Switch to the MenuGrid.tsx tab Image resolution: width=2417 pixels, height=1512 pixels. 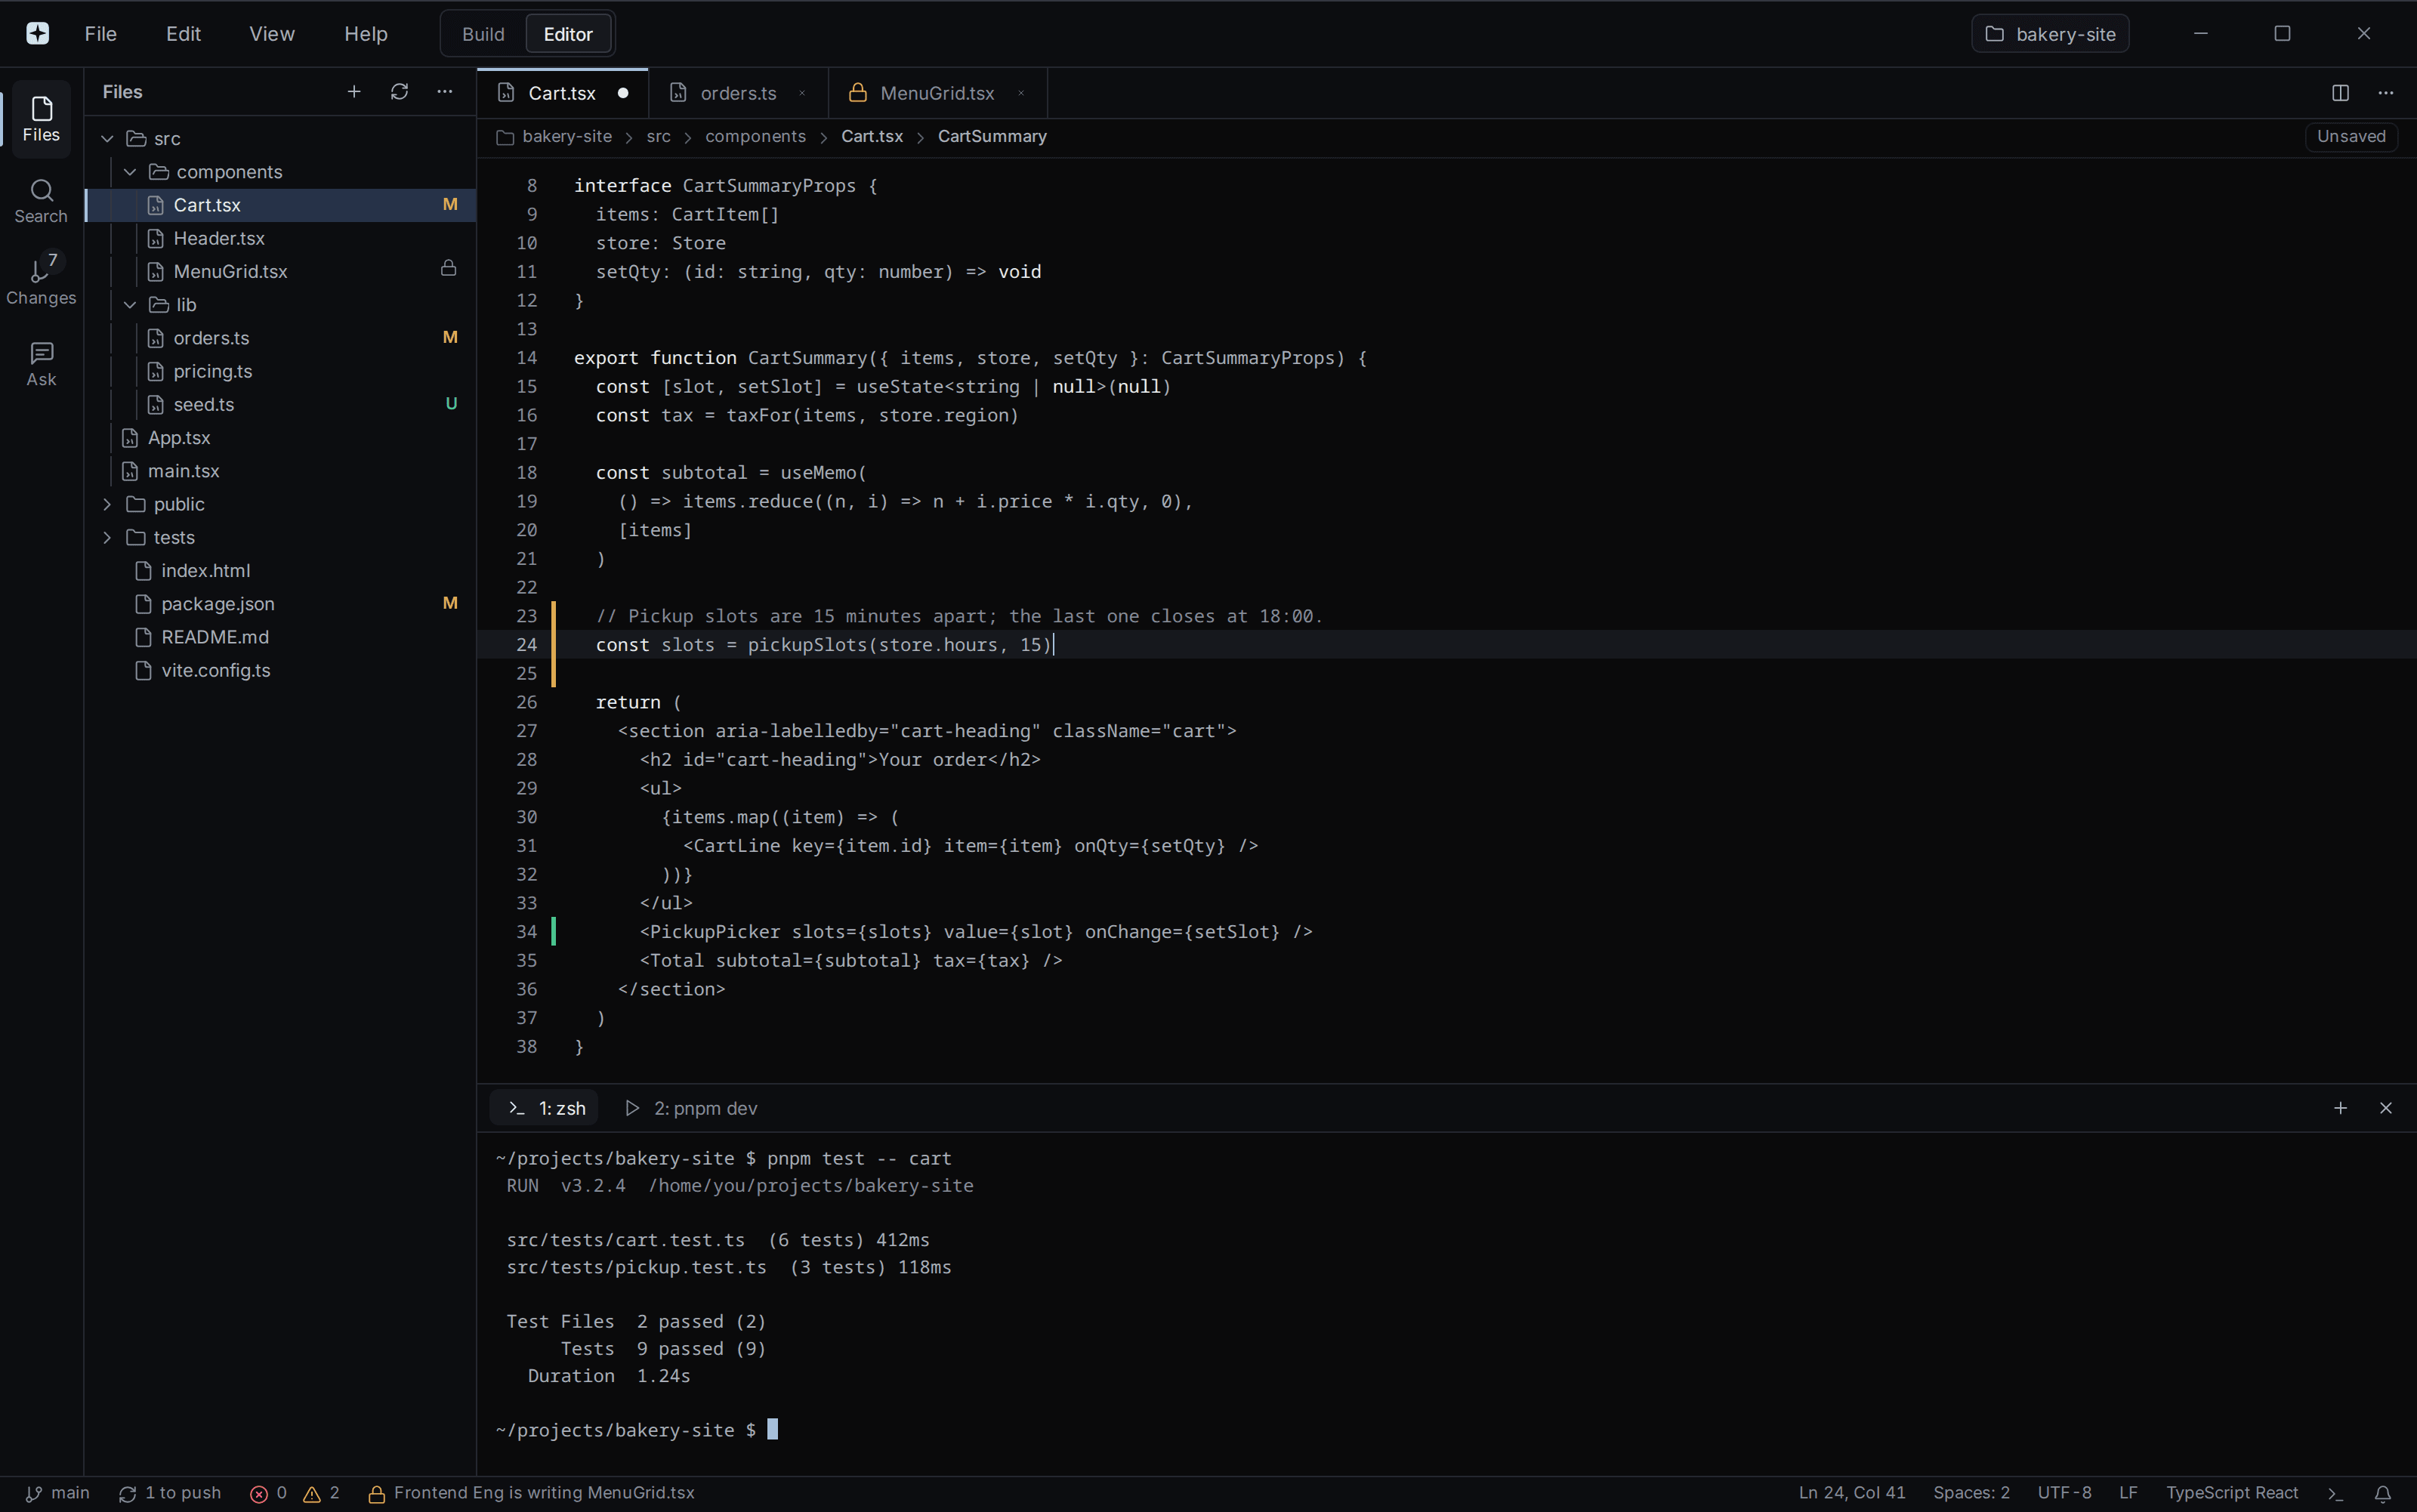click(x=937, y=93)
